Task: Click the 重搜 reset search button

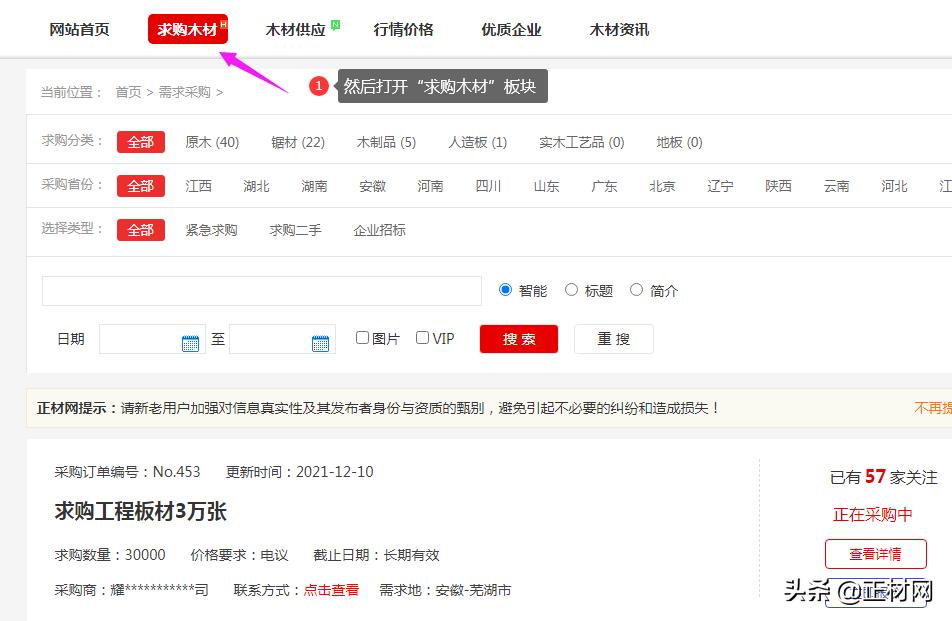Action: (x=614, y=339)
